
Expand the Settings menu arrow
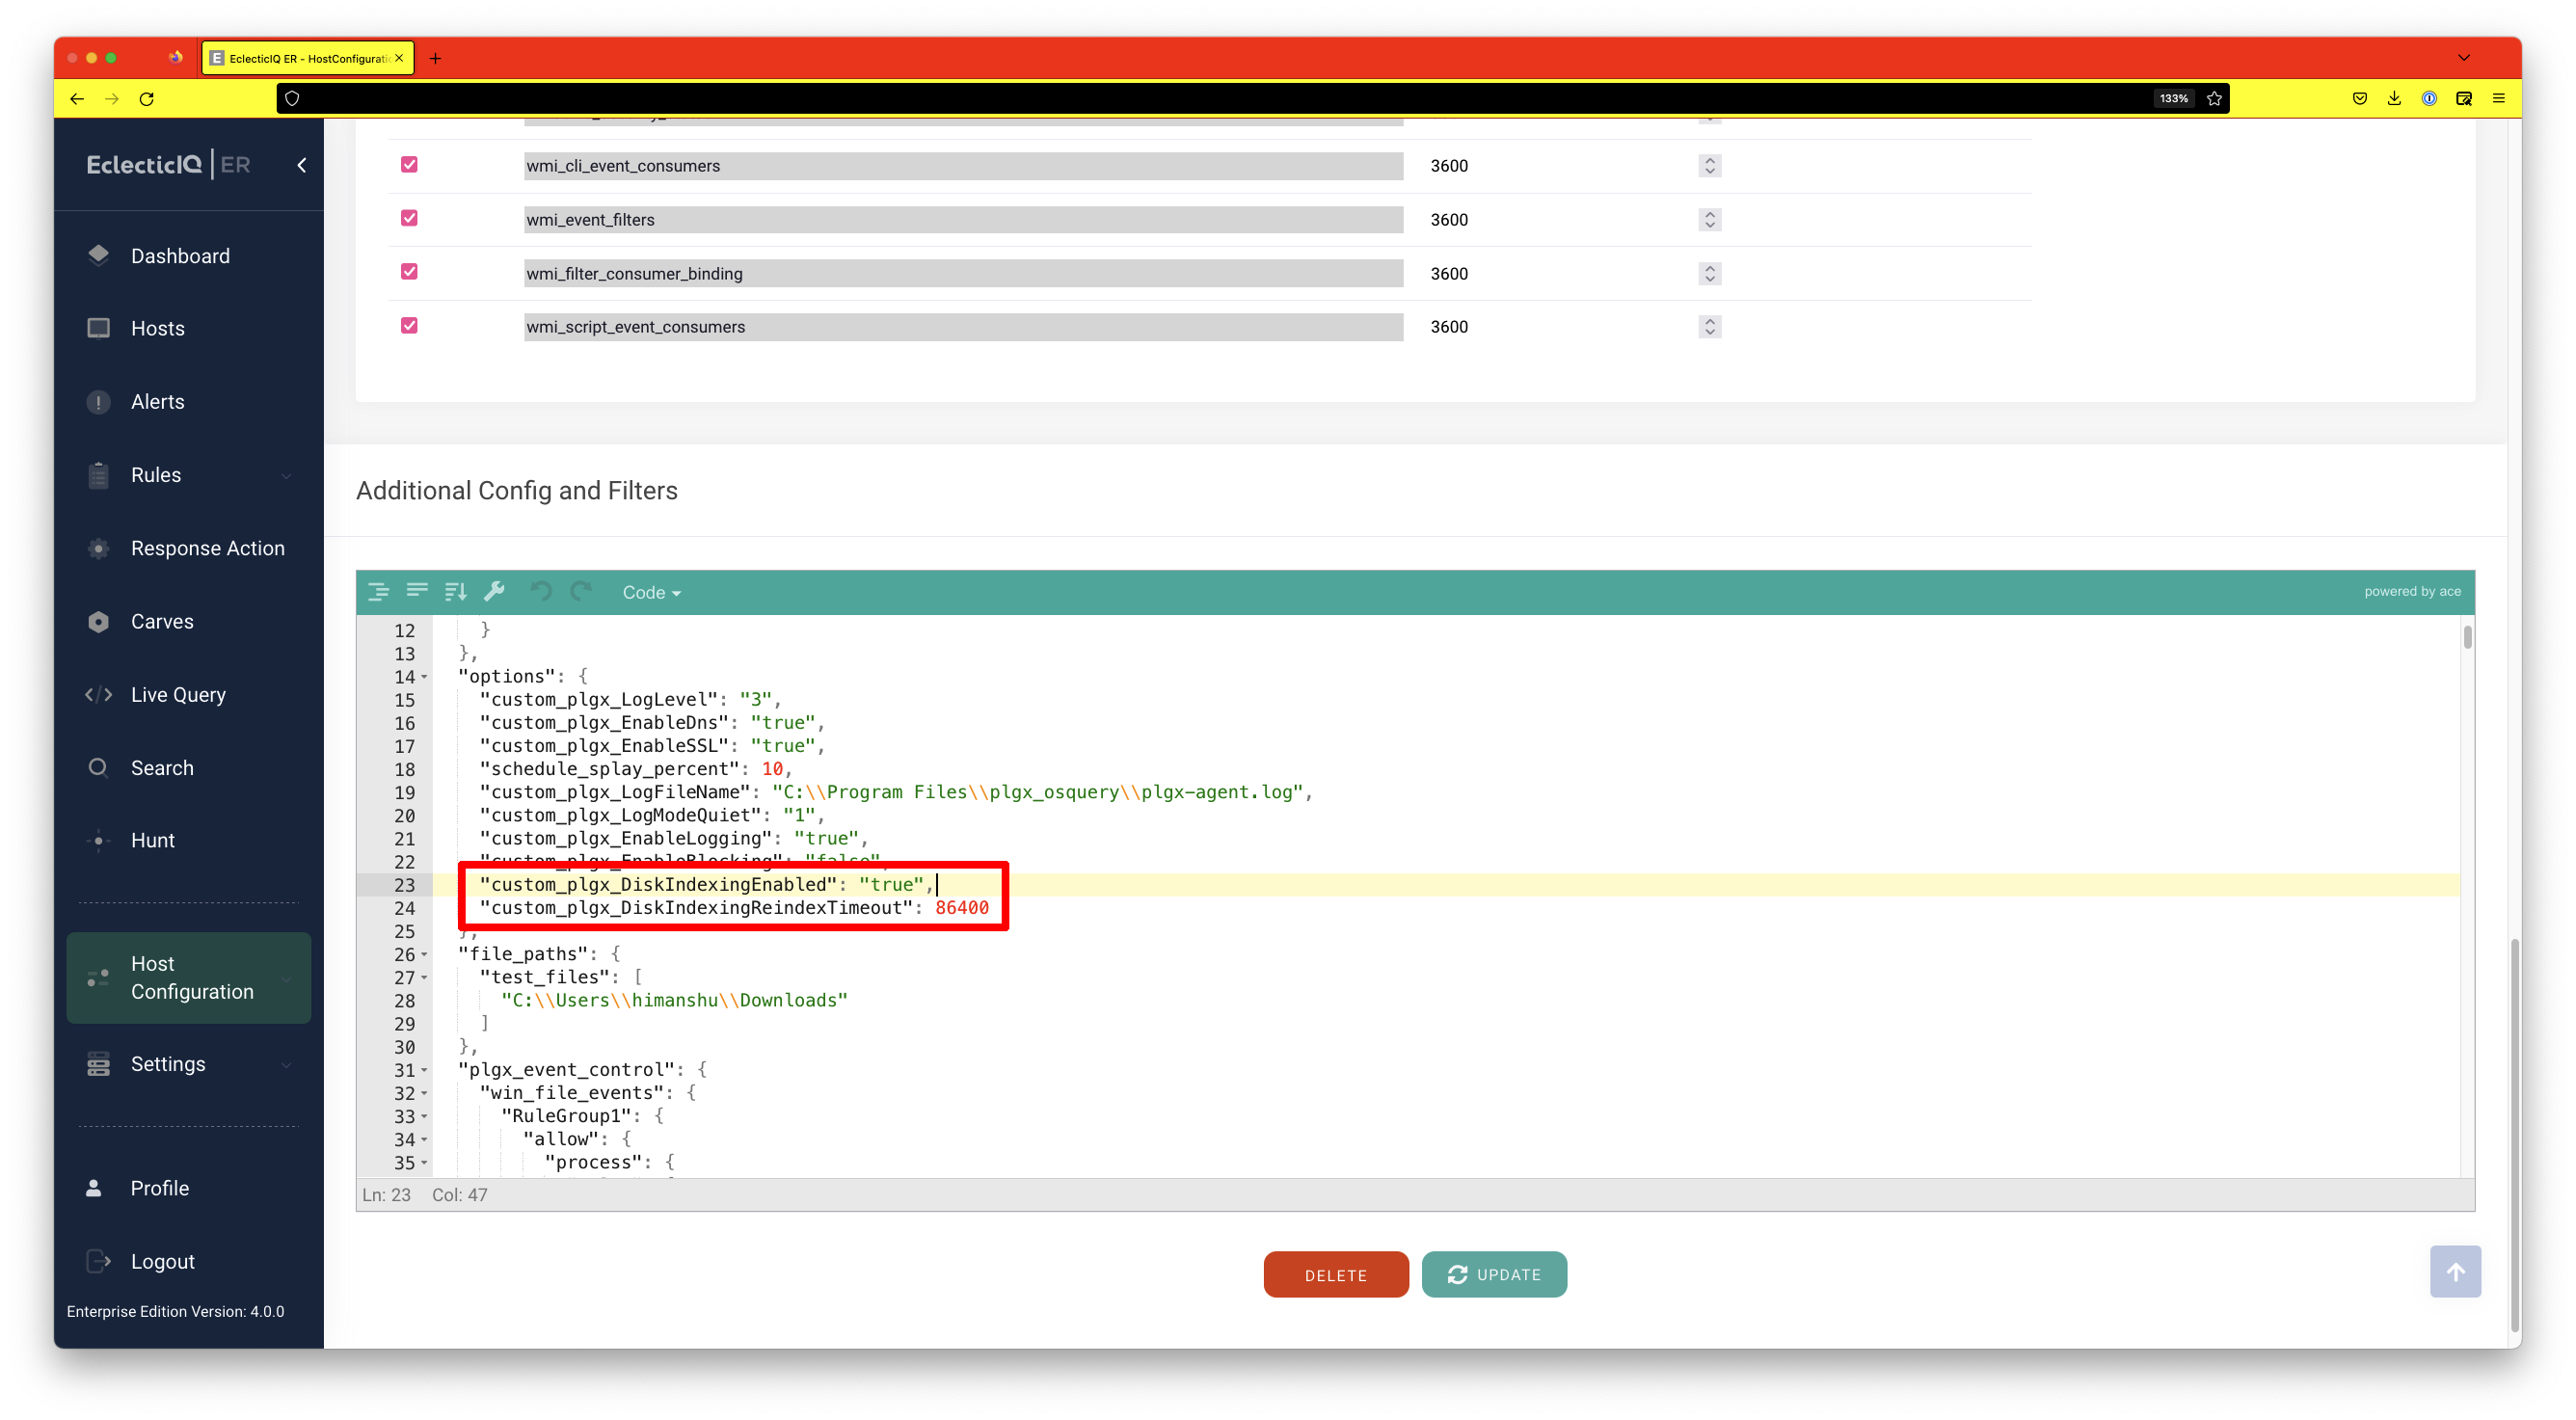[287, 1064]
